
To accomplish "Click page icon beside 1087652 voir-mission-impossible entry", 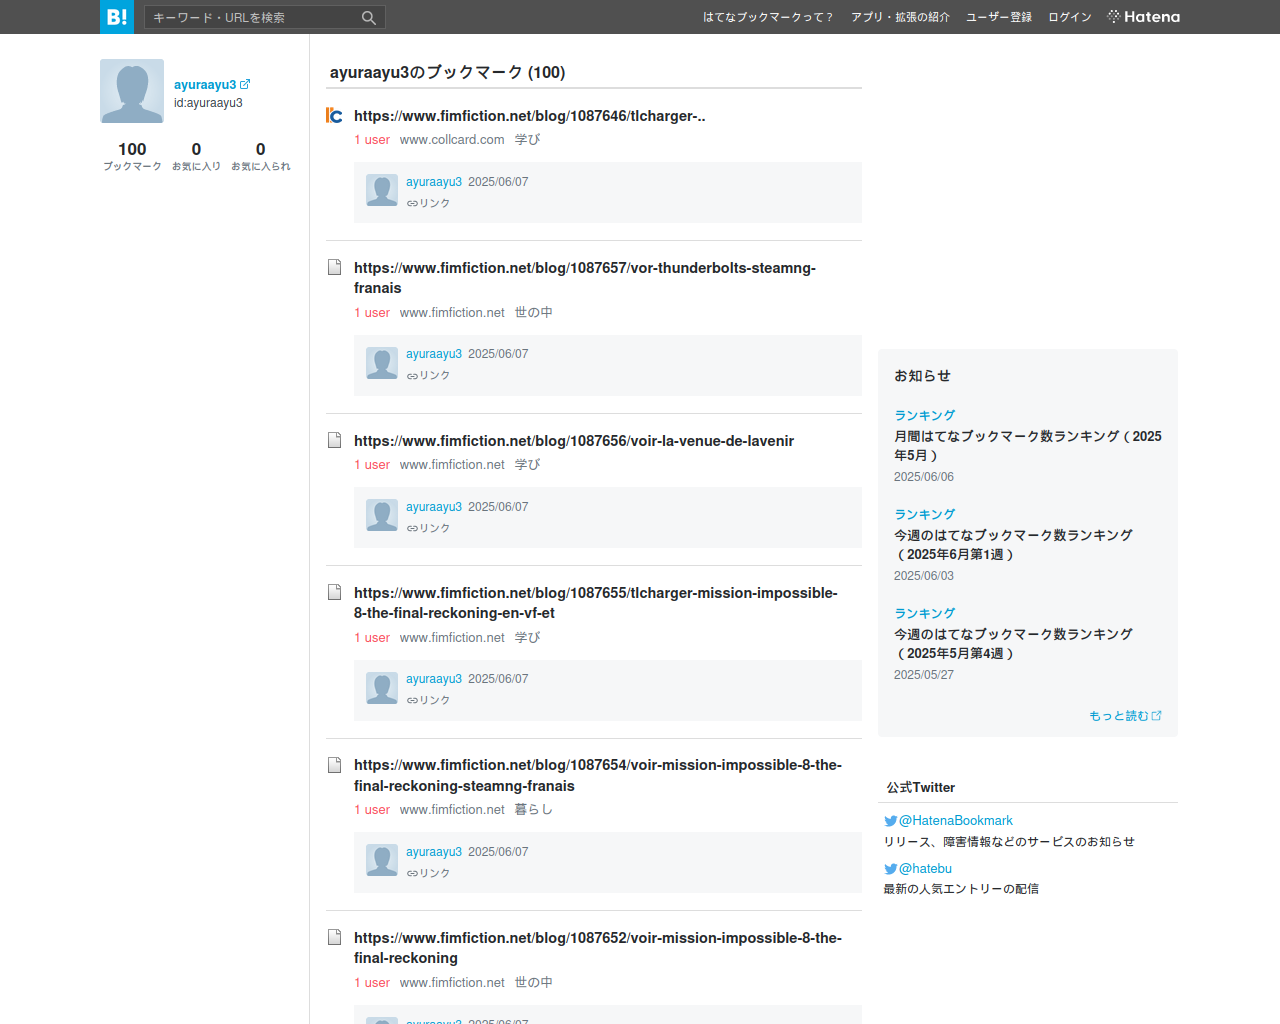I will (x=335, y=938).
